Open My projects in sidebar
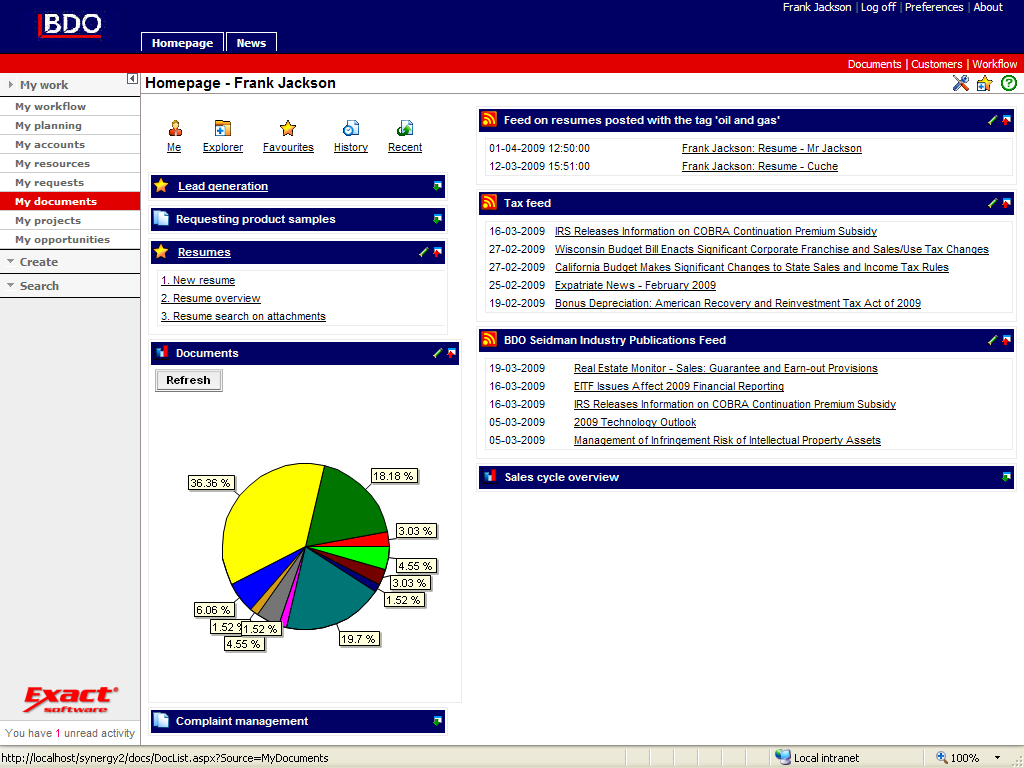This screenshot has width=1024, height=768. pos(70,220)
